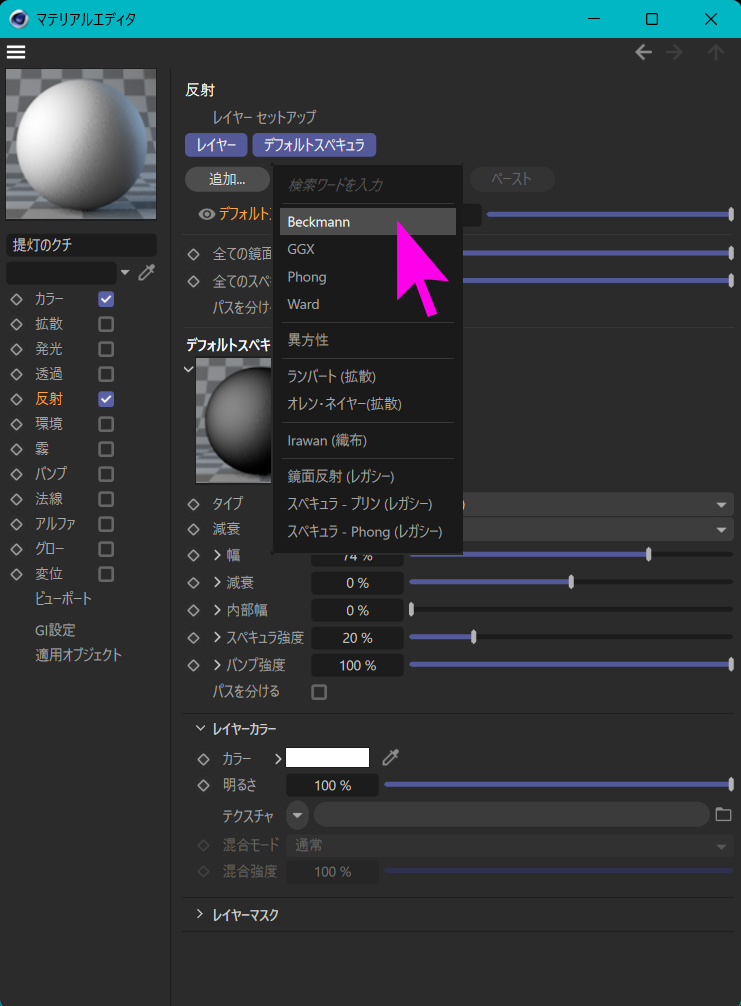Enable the 発光 channel checkbox
This screenshot has width=741, height=1006.
click(x=106, y=349)
